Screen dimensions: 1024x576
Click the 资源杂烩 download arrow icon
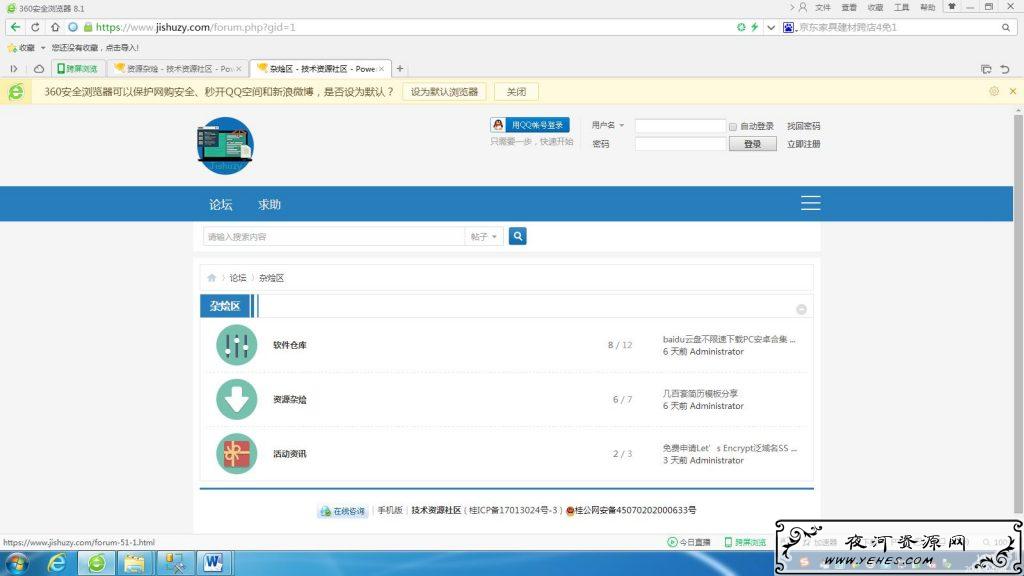236,399
